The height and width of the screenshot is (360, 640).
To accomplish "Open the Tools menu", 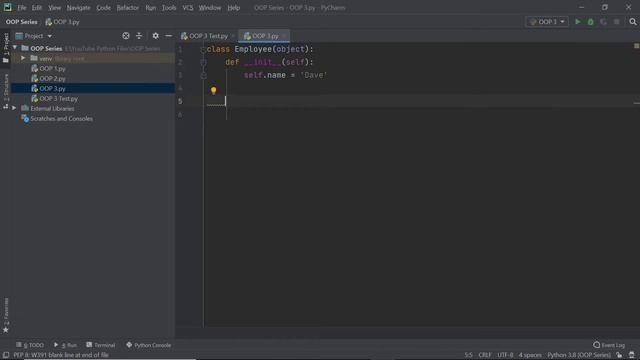I will (169, 8).
